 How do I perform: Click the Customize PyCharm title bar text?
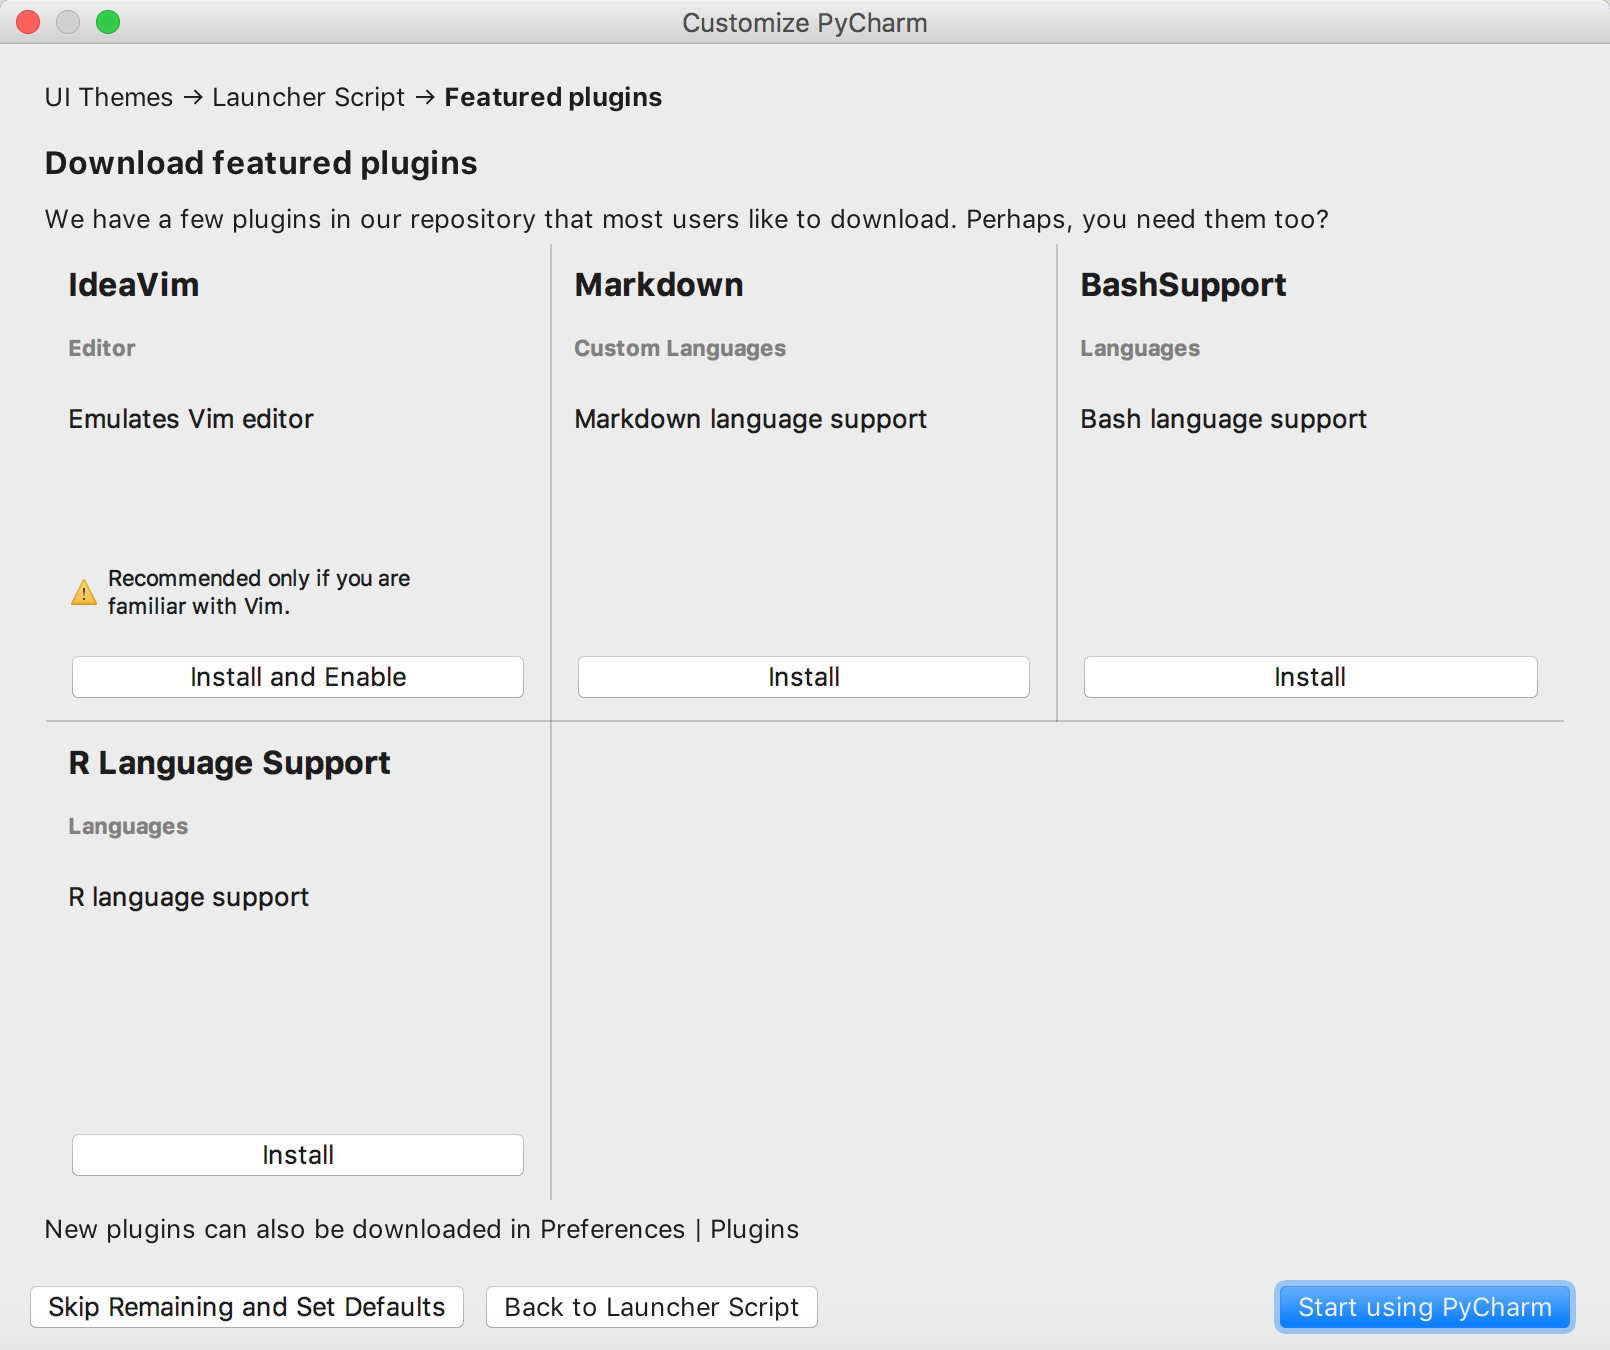pos(804,22)
